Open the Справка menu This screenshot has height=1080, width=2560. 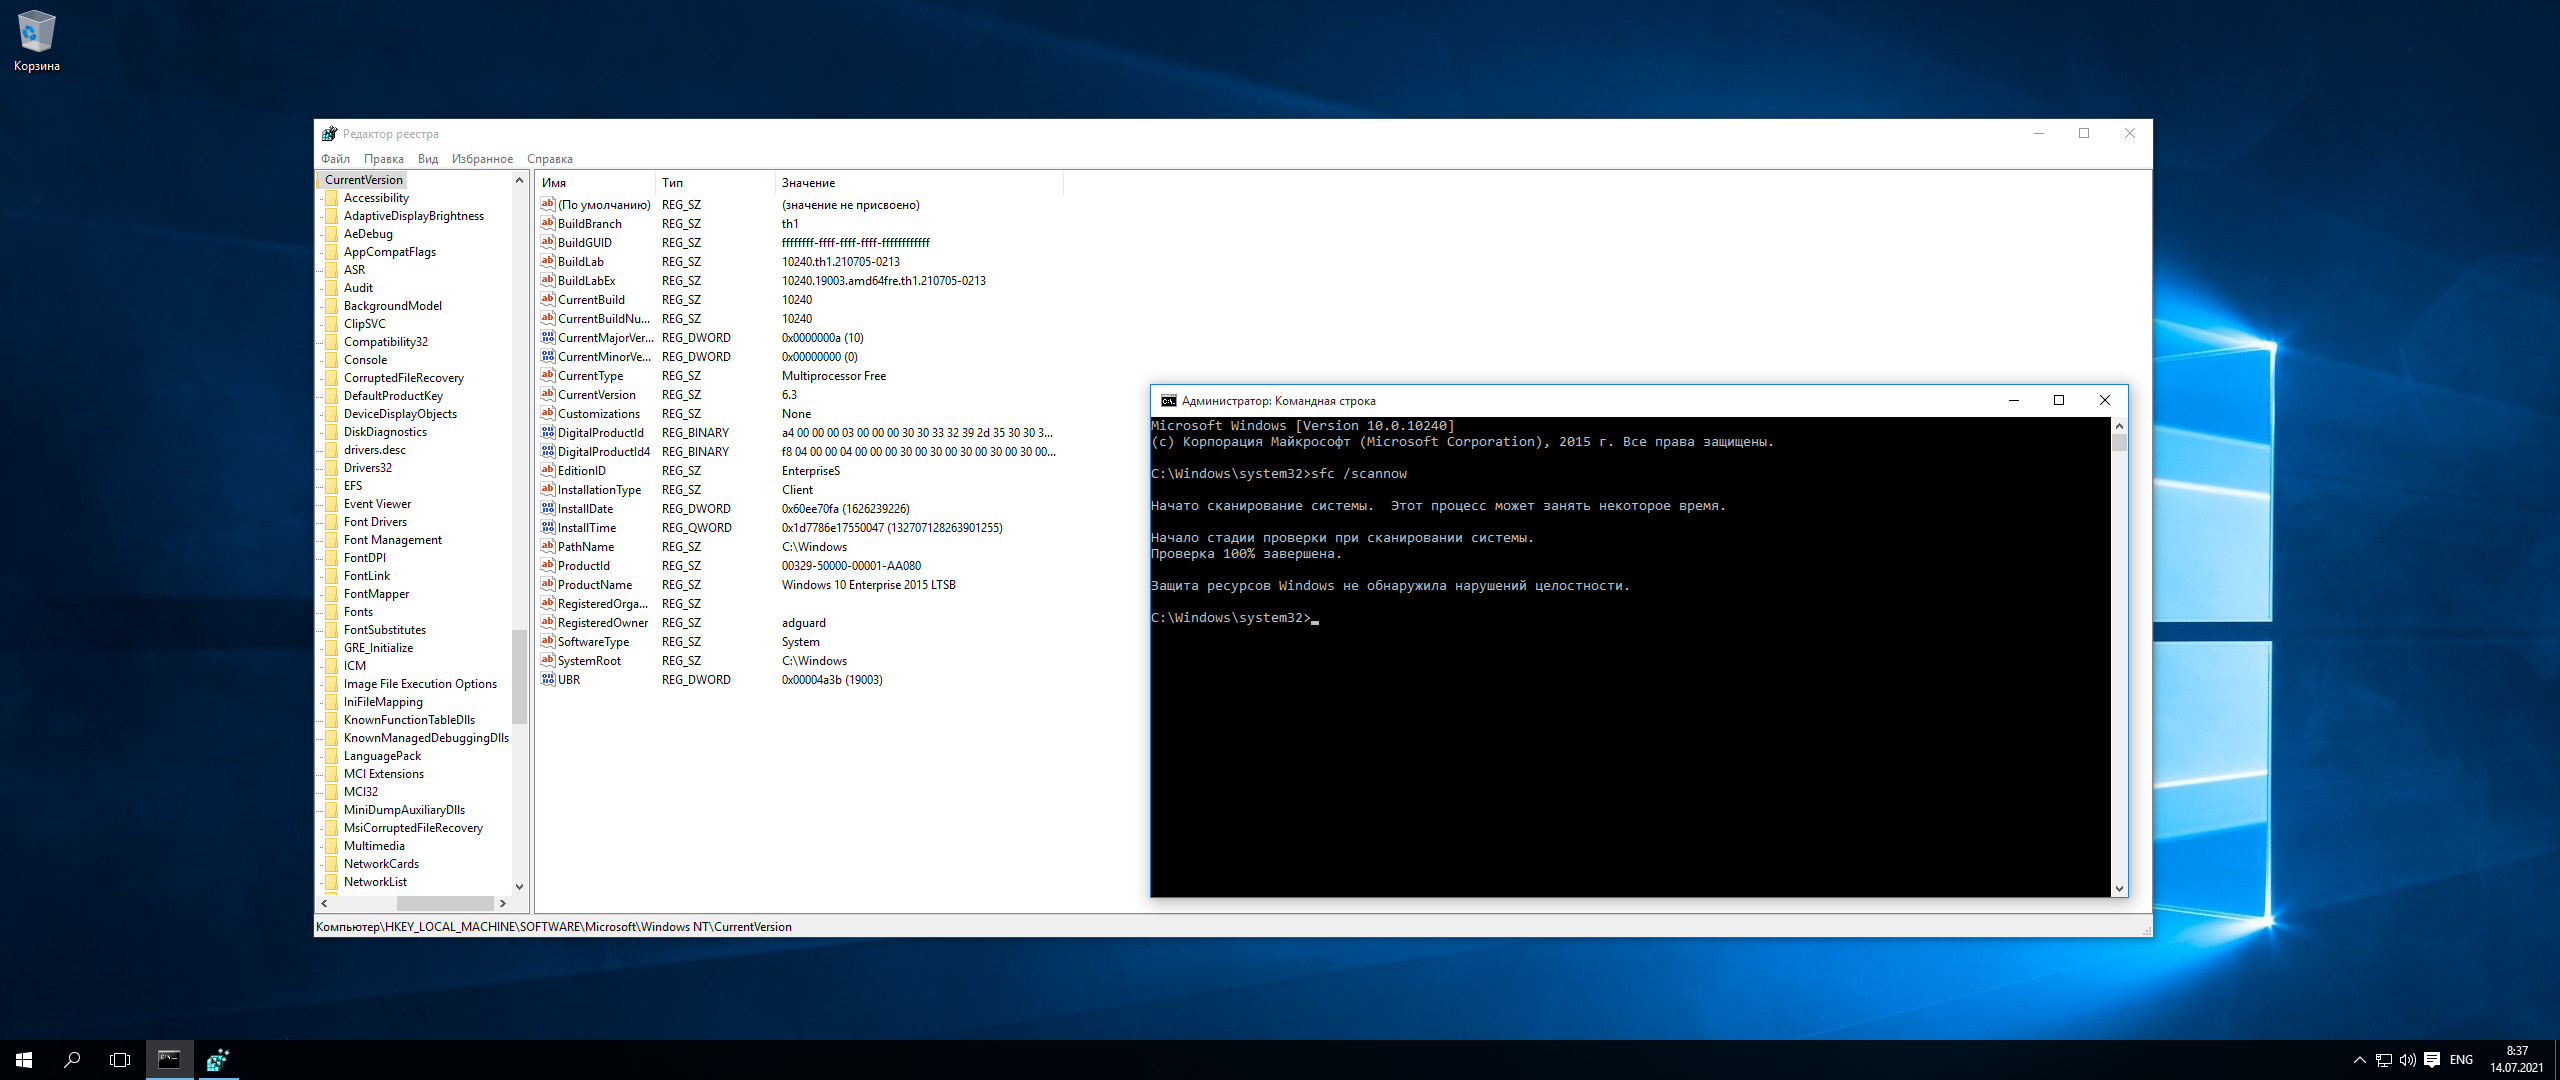550,159
